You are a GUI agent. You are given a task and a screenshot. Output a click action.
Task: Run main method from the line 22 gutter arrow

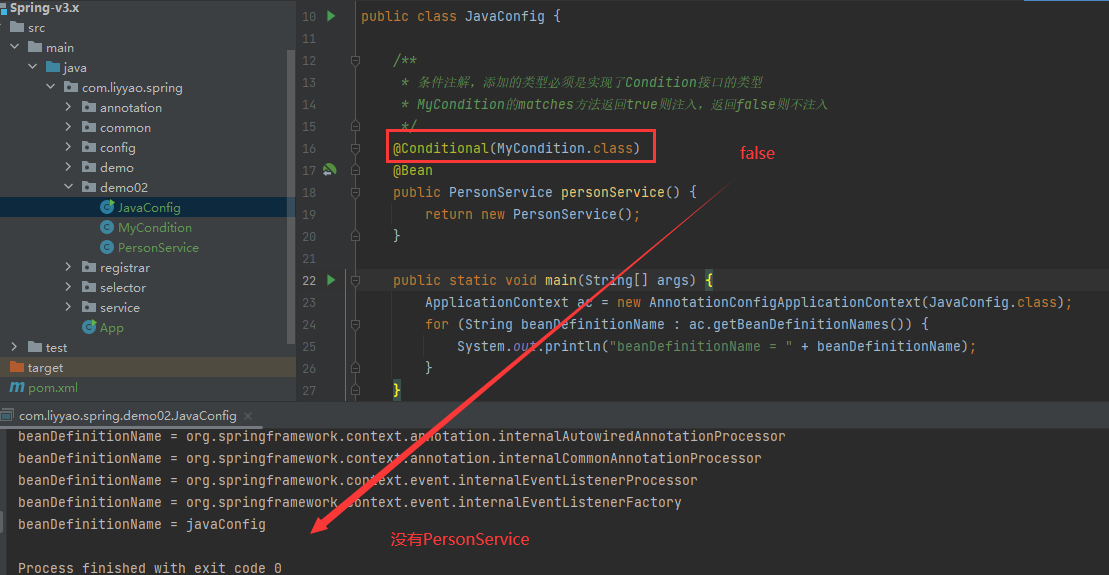point(331,280)
